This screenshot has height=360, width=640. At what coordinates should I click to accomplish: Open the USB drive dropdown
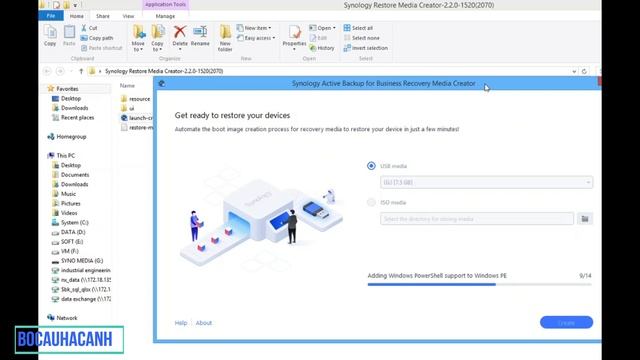(487, 182)
